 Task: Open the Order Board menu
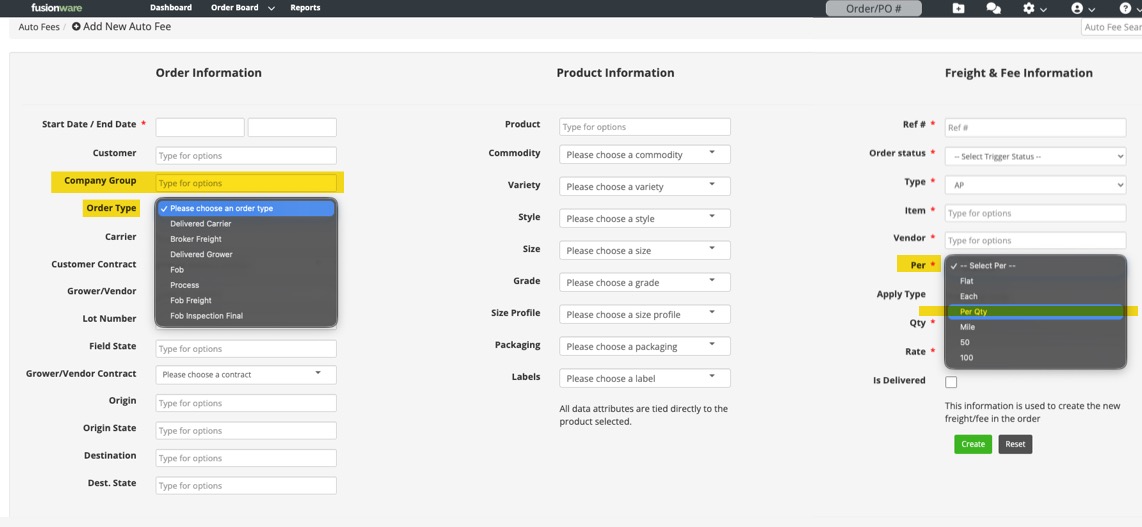pos(242,8)
